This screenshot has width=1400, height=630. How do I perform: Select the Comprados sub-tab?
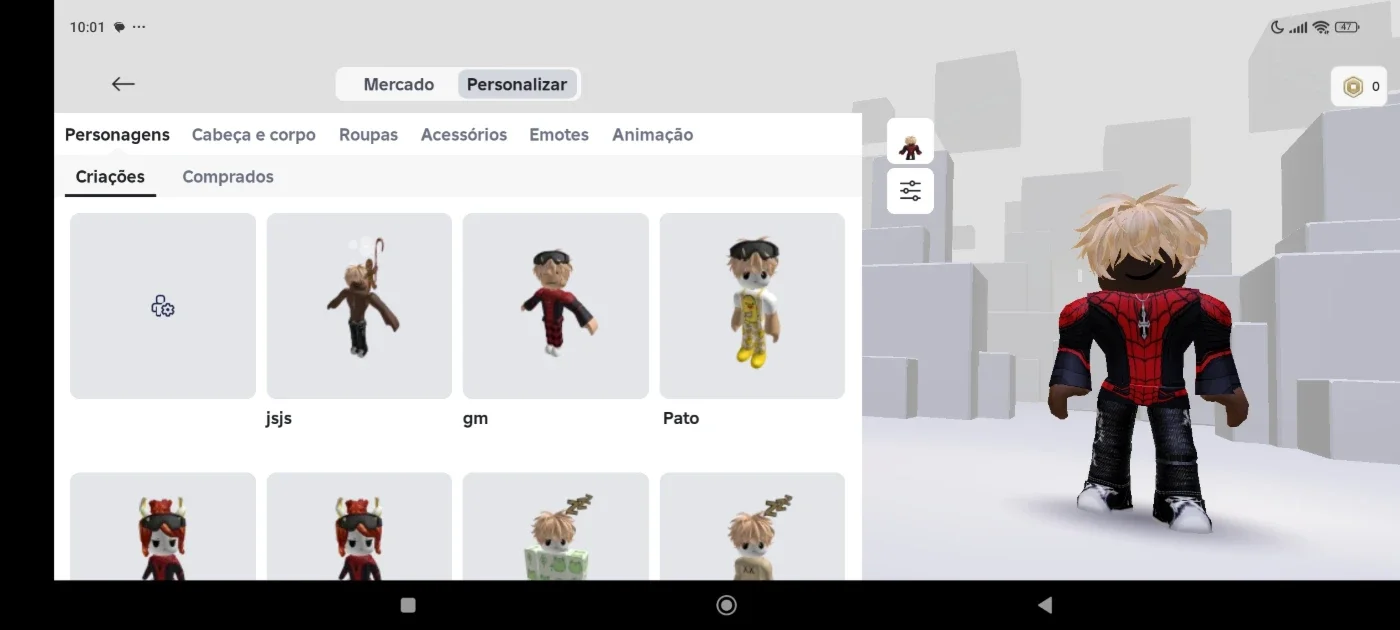(x=228, y=177)
